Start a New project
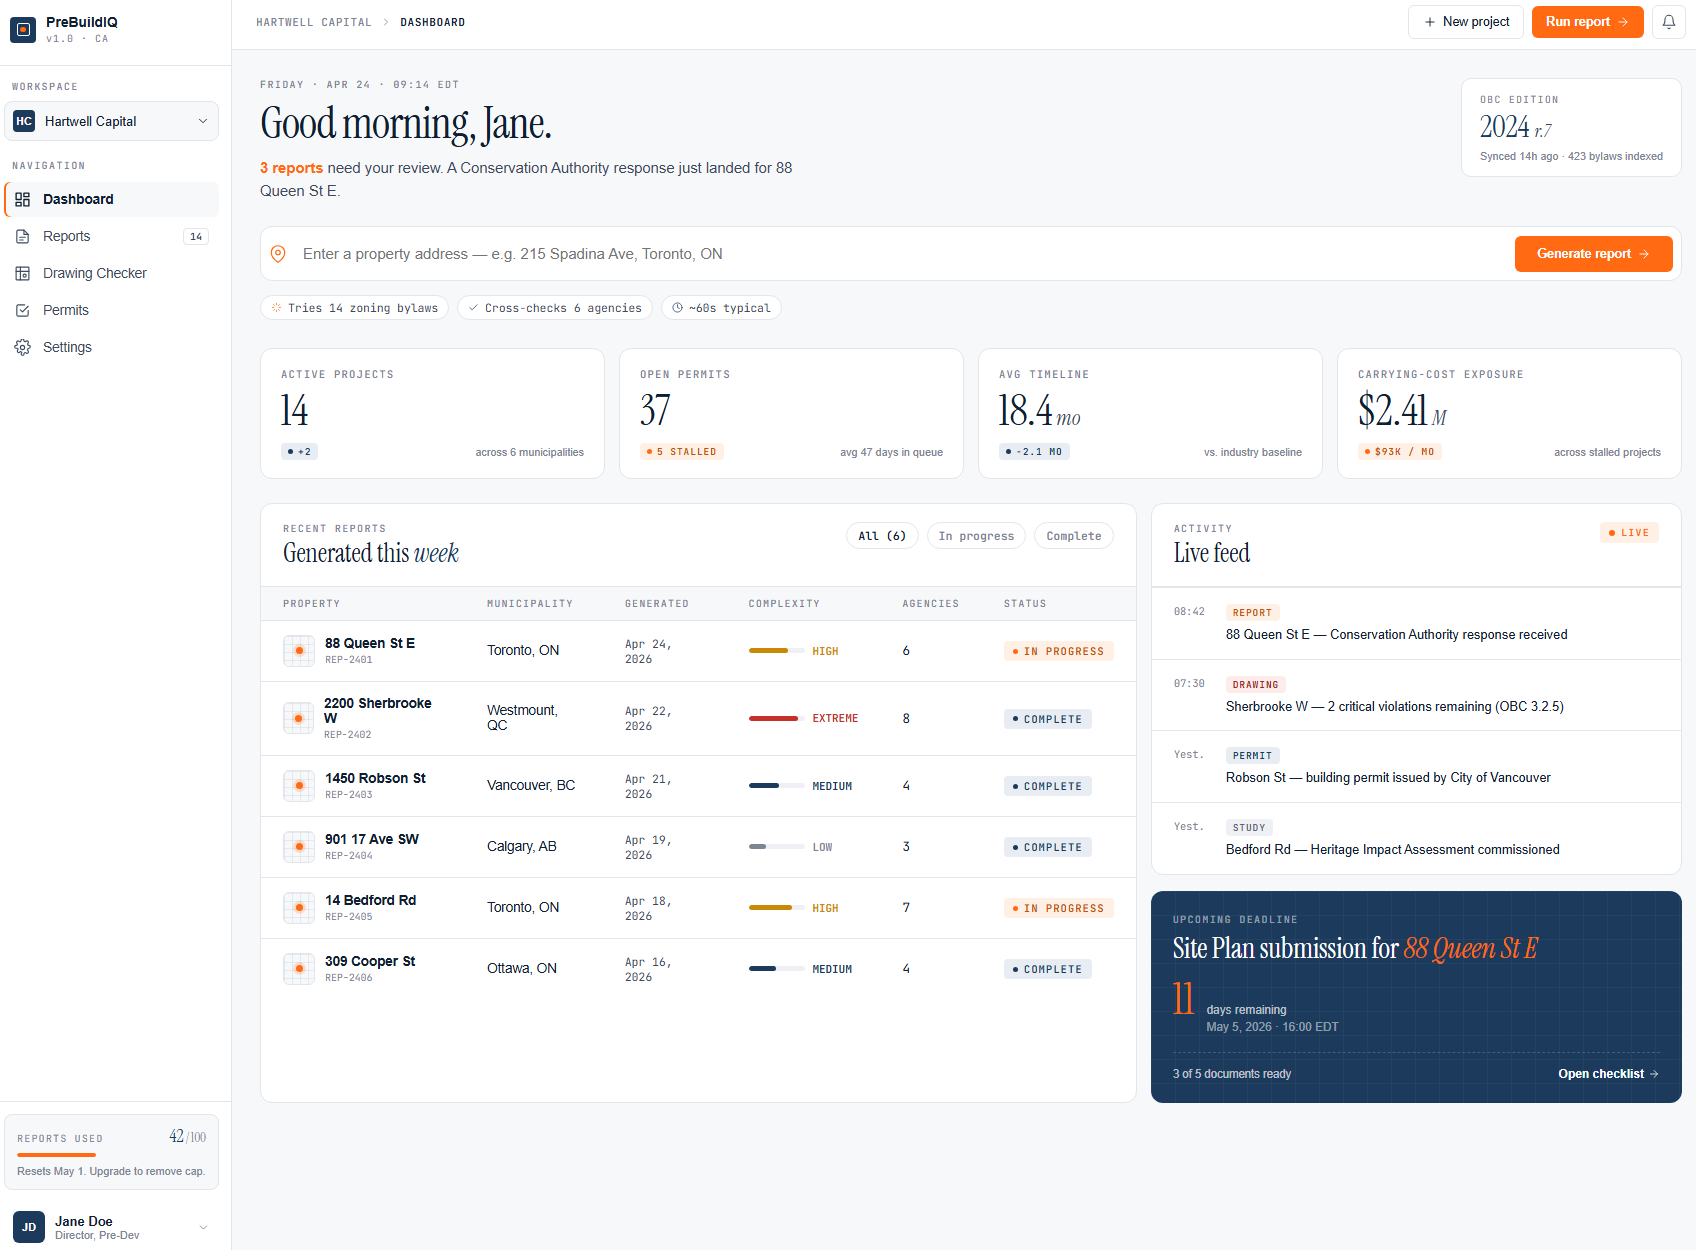This screenshot has width=1696, height=1250. pos(1466,21)
